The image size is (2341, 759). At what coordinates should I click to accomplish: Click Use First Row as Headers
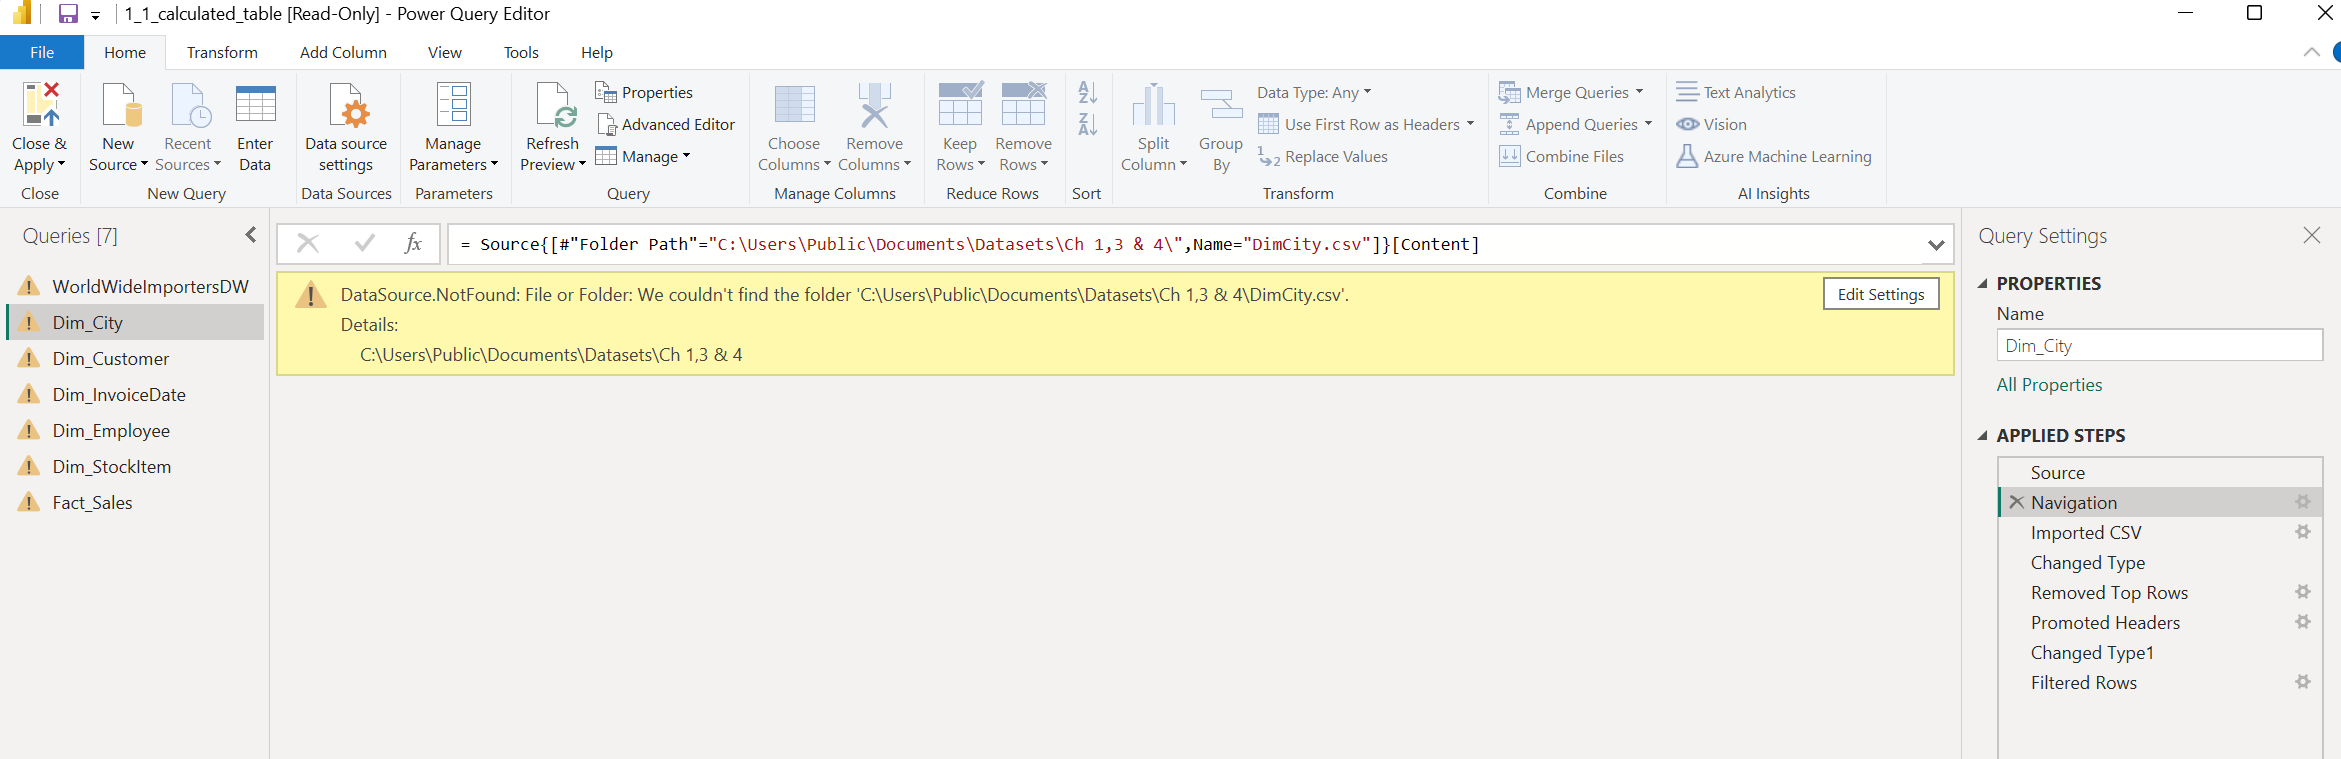tap(1365, 124)
